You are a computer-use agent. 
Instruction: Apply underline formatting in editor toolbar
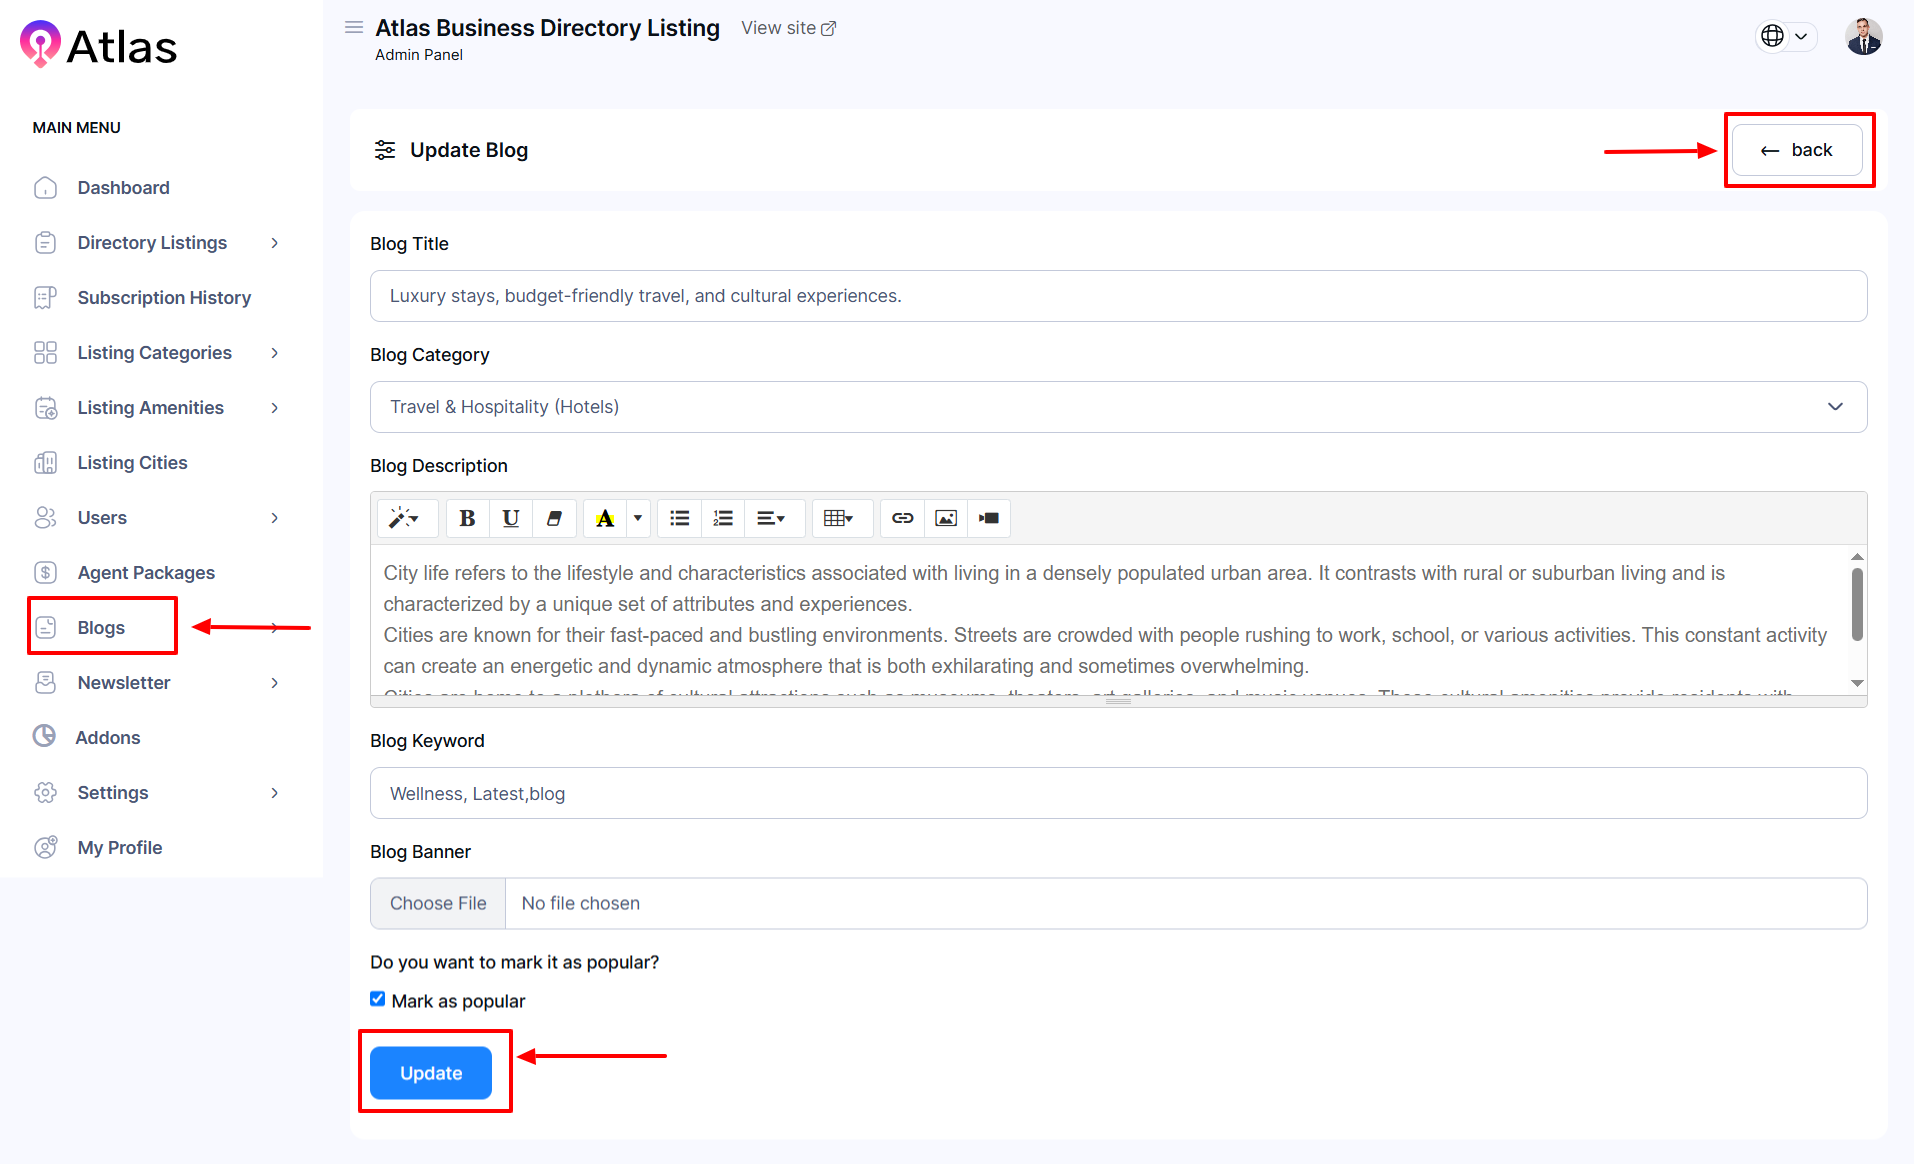tap(511, 518)
